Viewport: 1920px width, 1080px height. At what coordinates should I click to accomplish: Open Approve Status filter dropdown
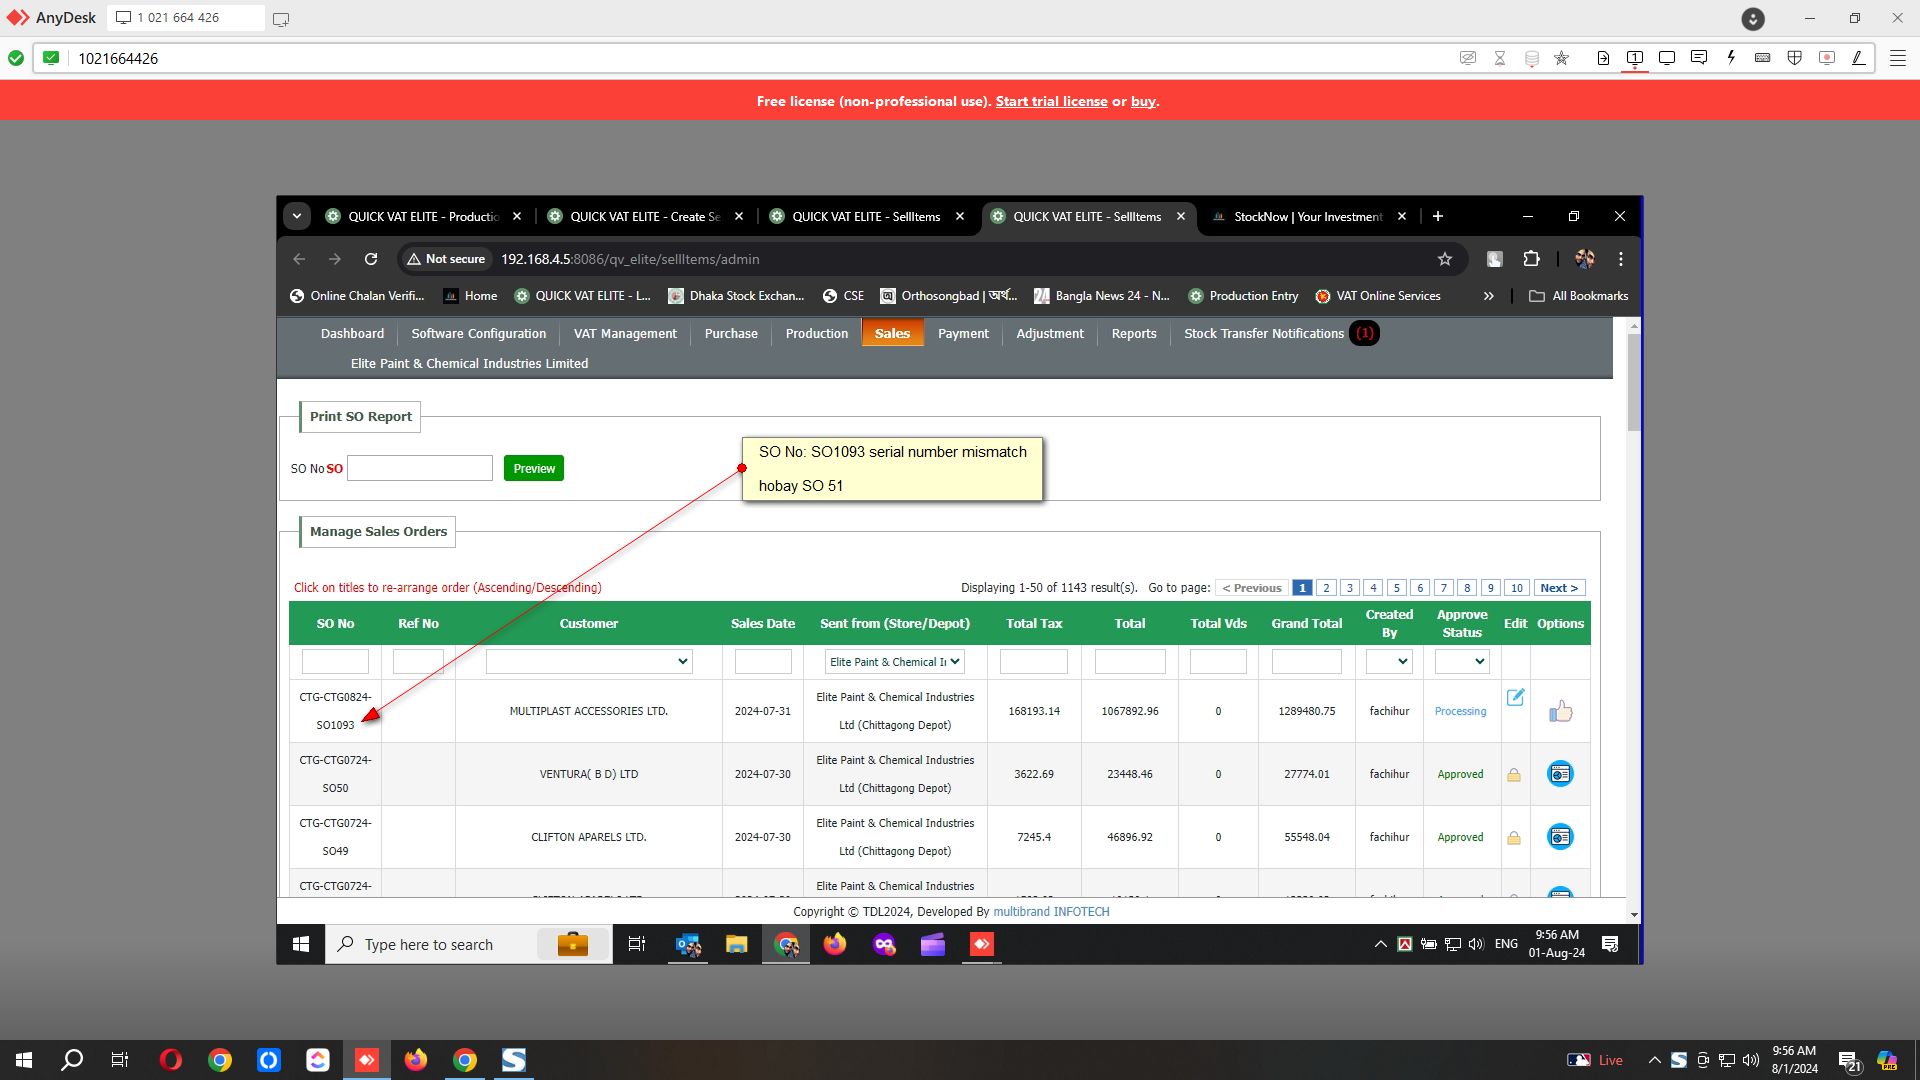[1461, 661]
